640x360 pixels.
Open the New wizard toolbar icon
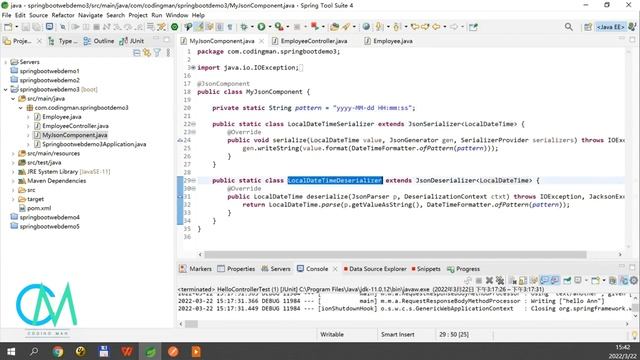[x=8, y=27]
